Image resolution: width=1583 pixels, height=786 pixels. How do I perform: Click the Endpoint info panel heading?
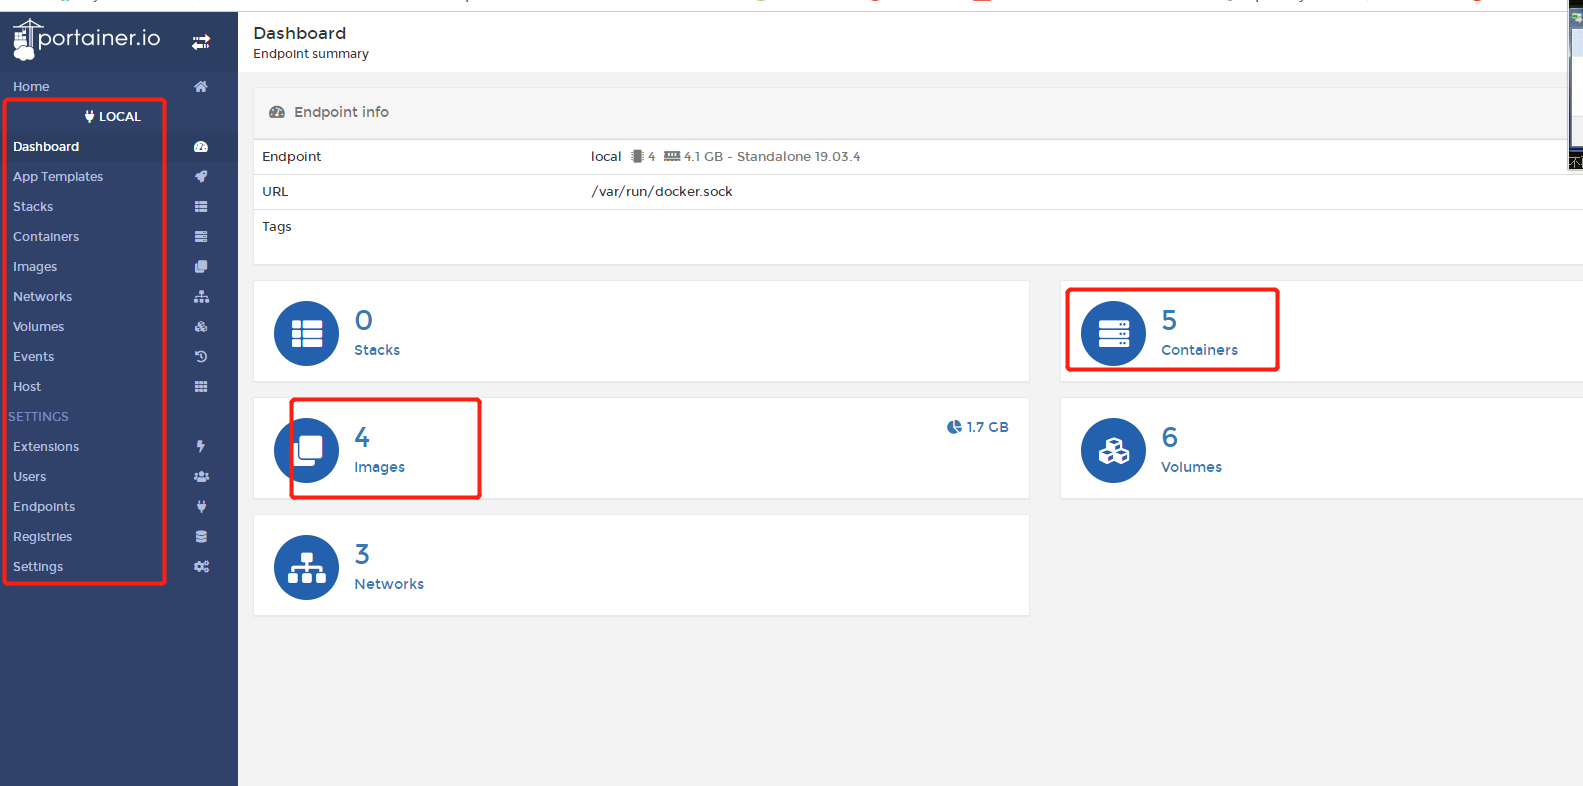click(x=341, y=113)
